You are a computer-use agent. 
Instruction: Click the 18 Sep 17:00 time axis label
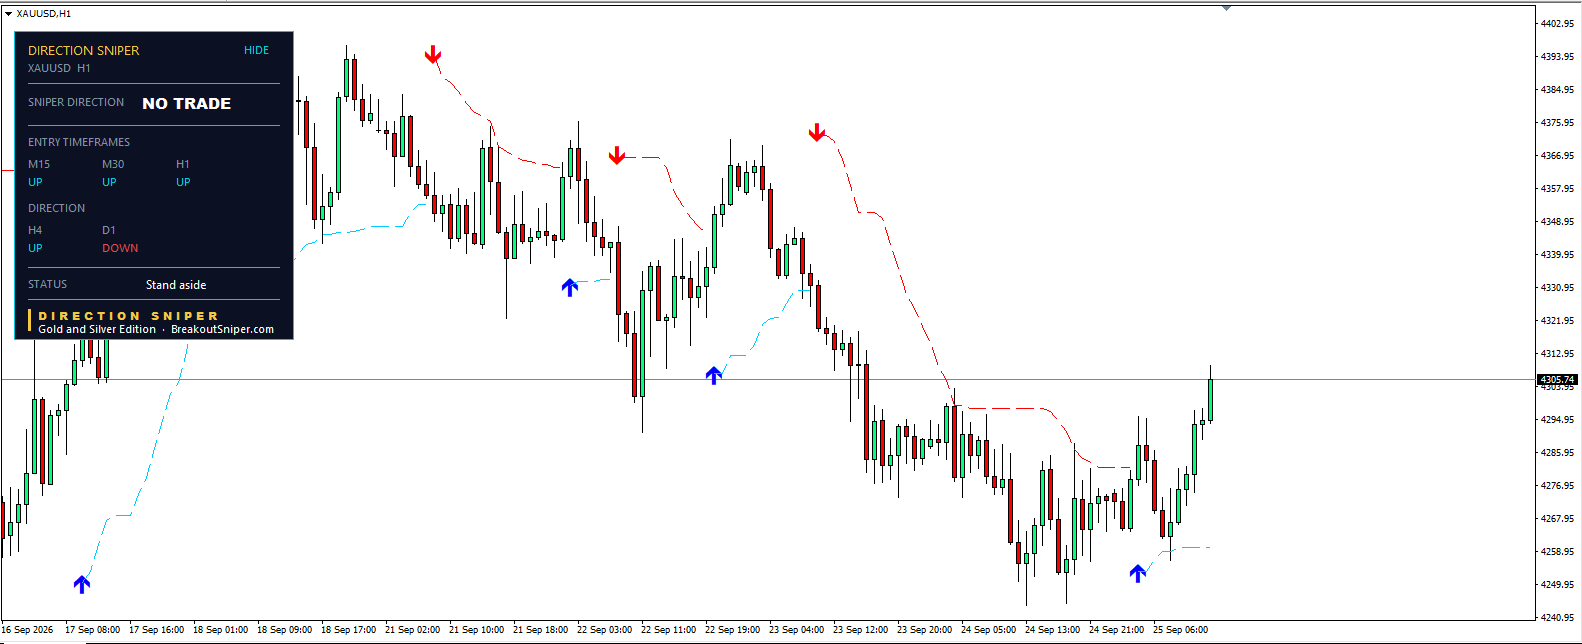tap(348, 630)
